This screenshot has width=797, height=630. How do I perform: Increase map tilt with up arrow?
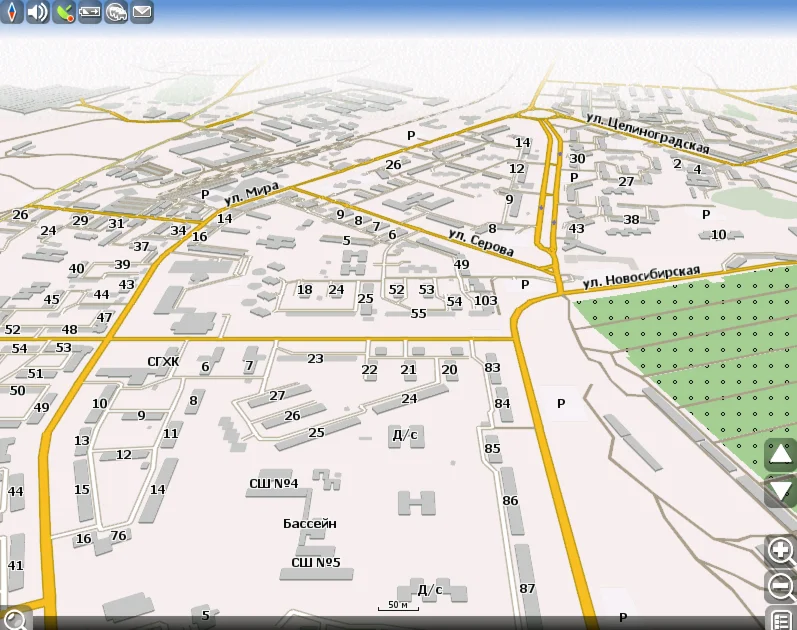(780, 456)
